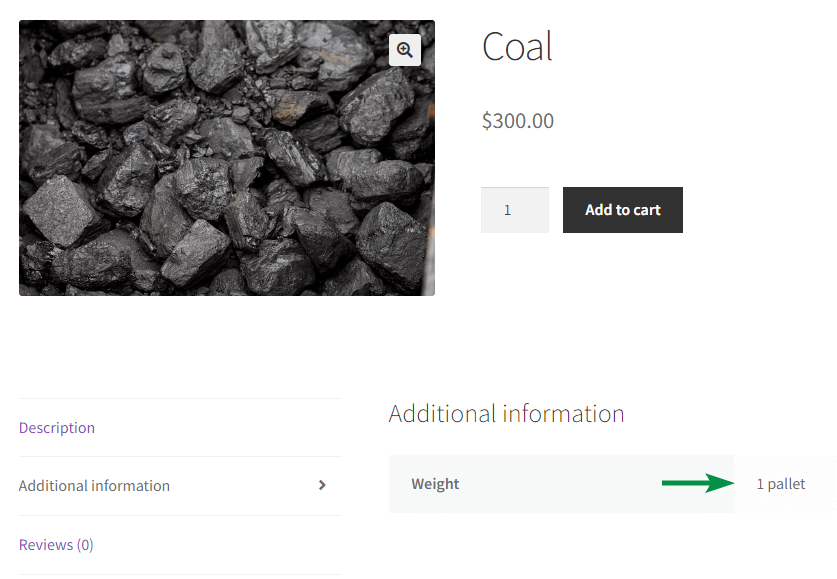837x579 pixels.
Task: Click the Weight attribute label
Action: [435, 484]
